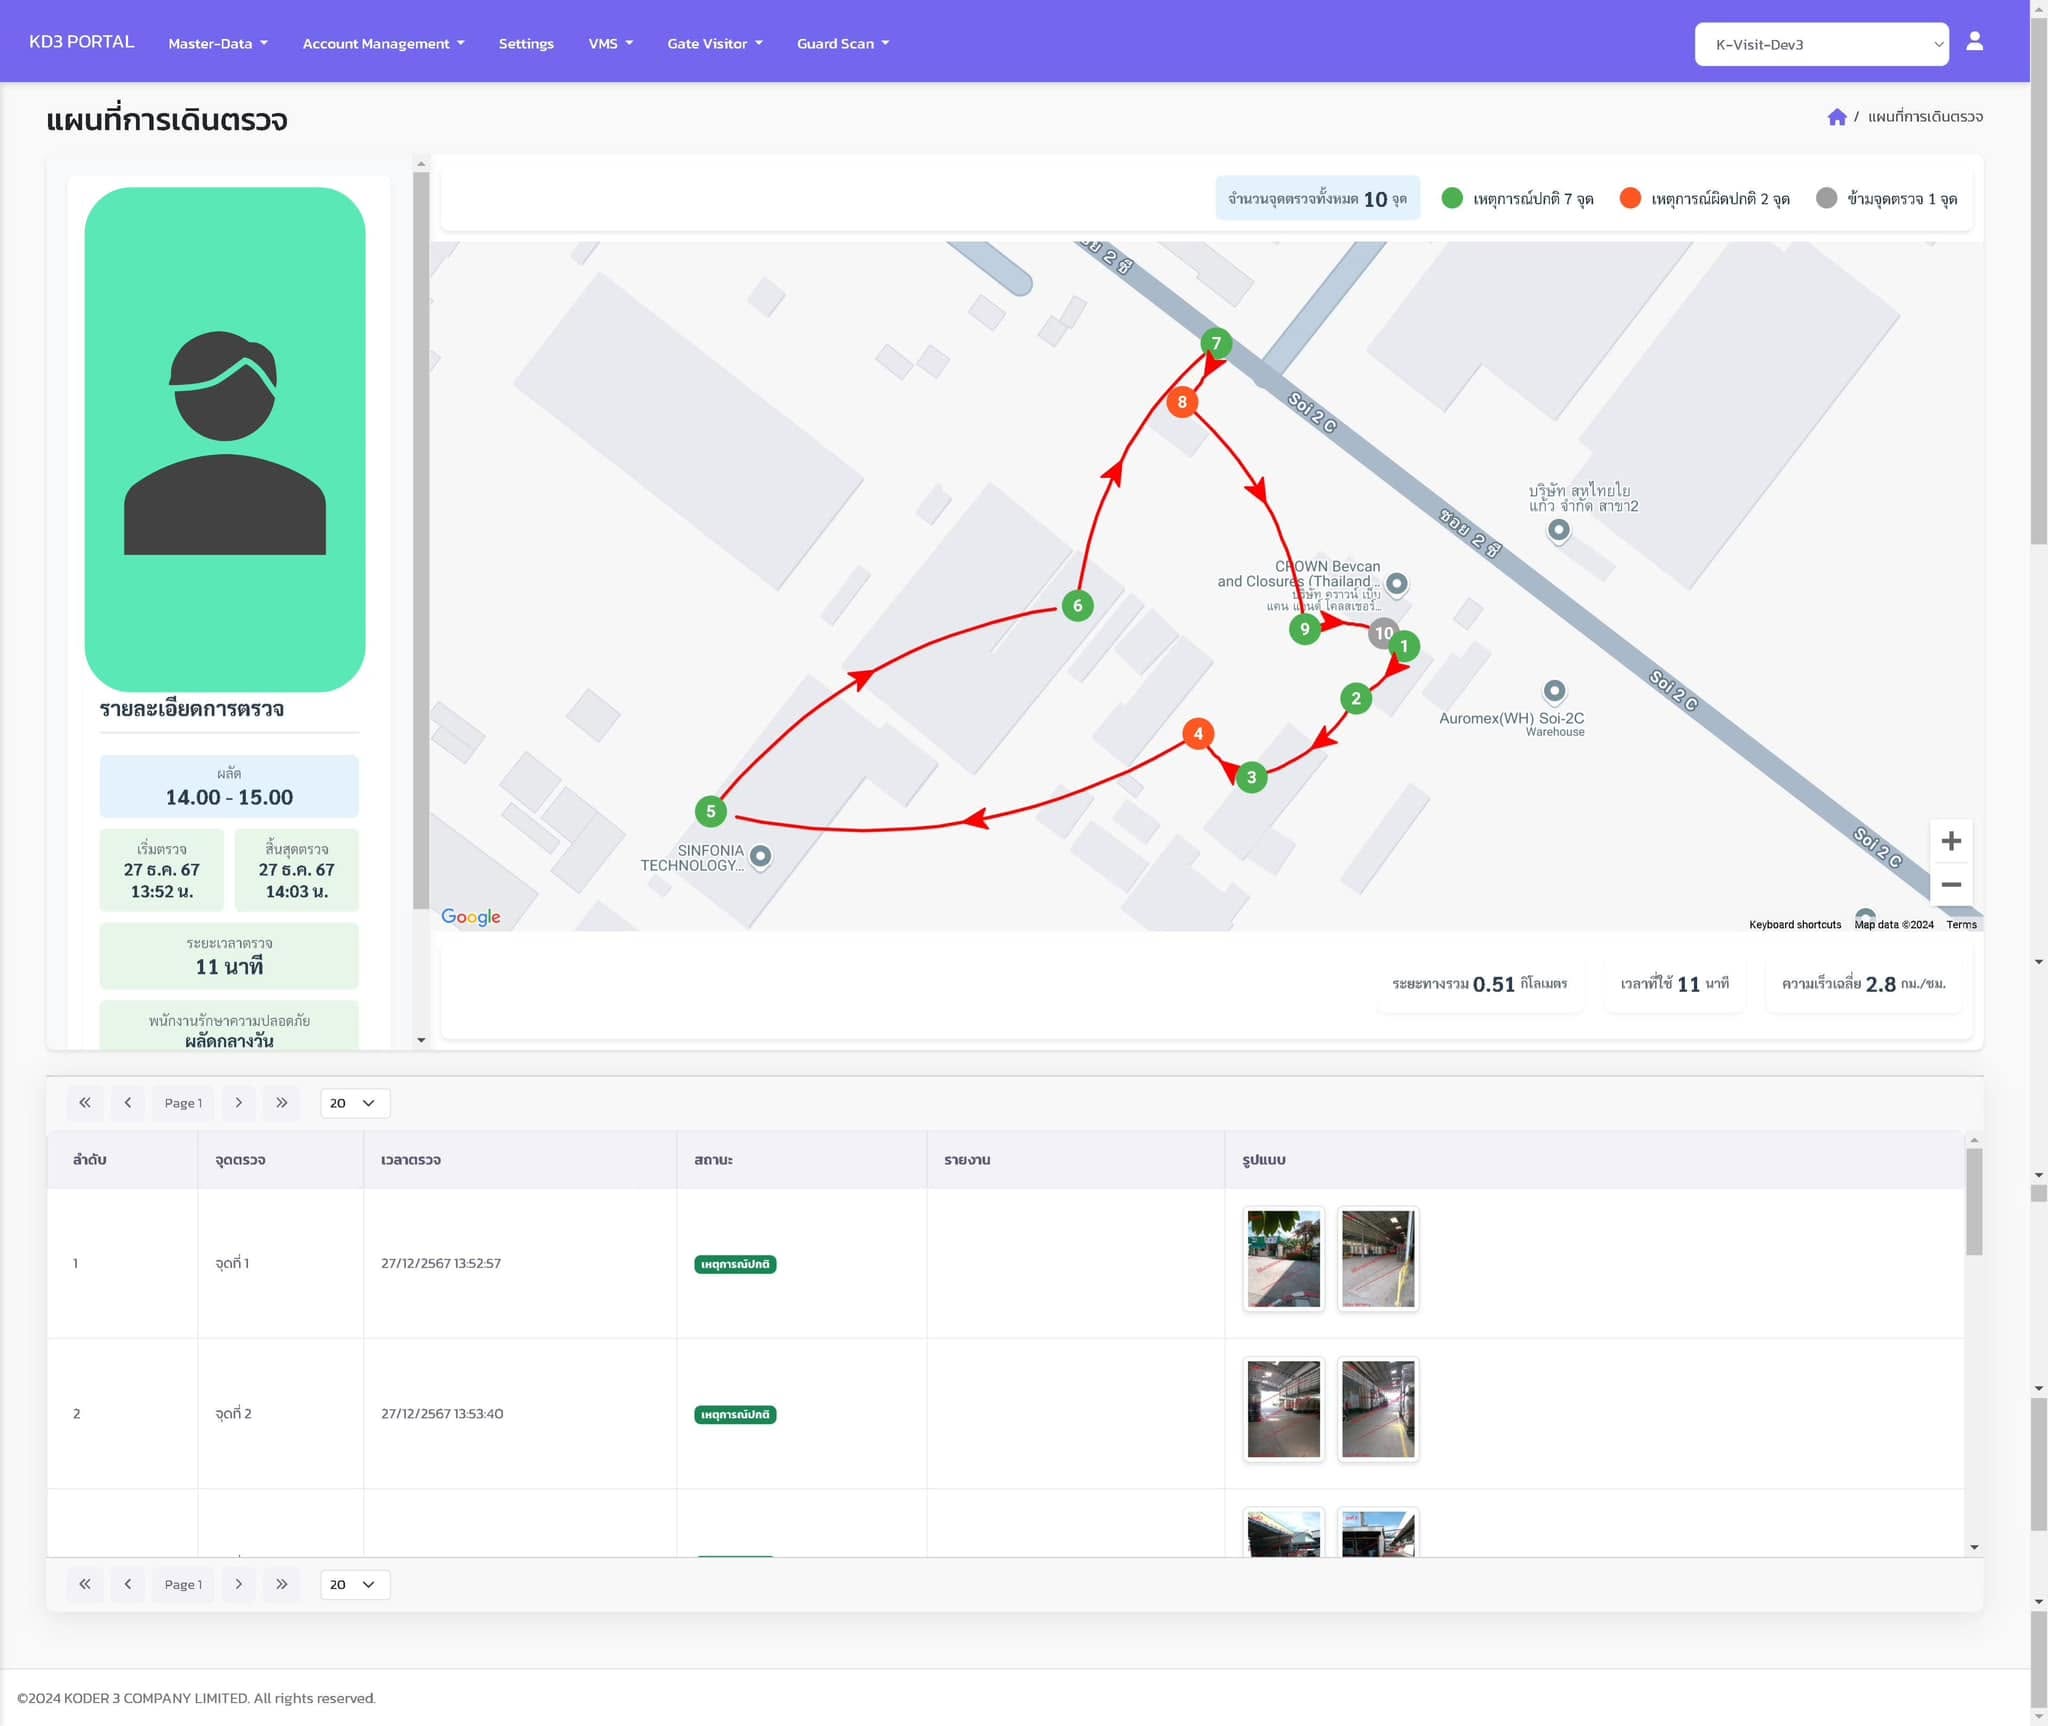2048x1726 pixels.
Task: Click the KD3 PORTAL brand link
Action: tap(82, 41)
